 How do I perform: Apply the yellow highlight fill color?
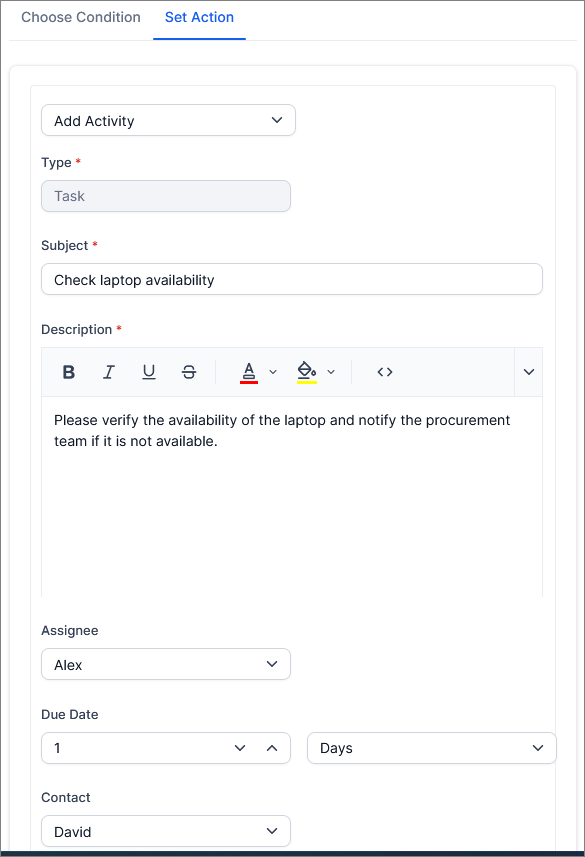pos(307,373)
